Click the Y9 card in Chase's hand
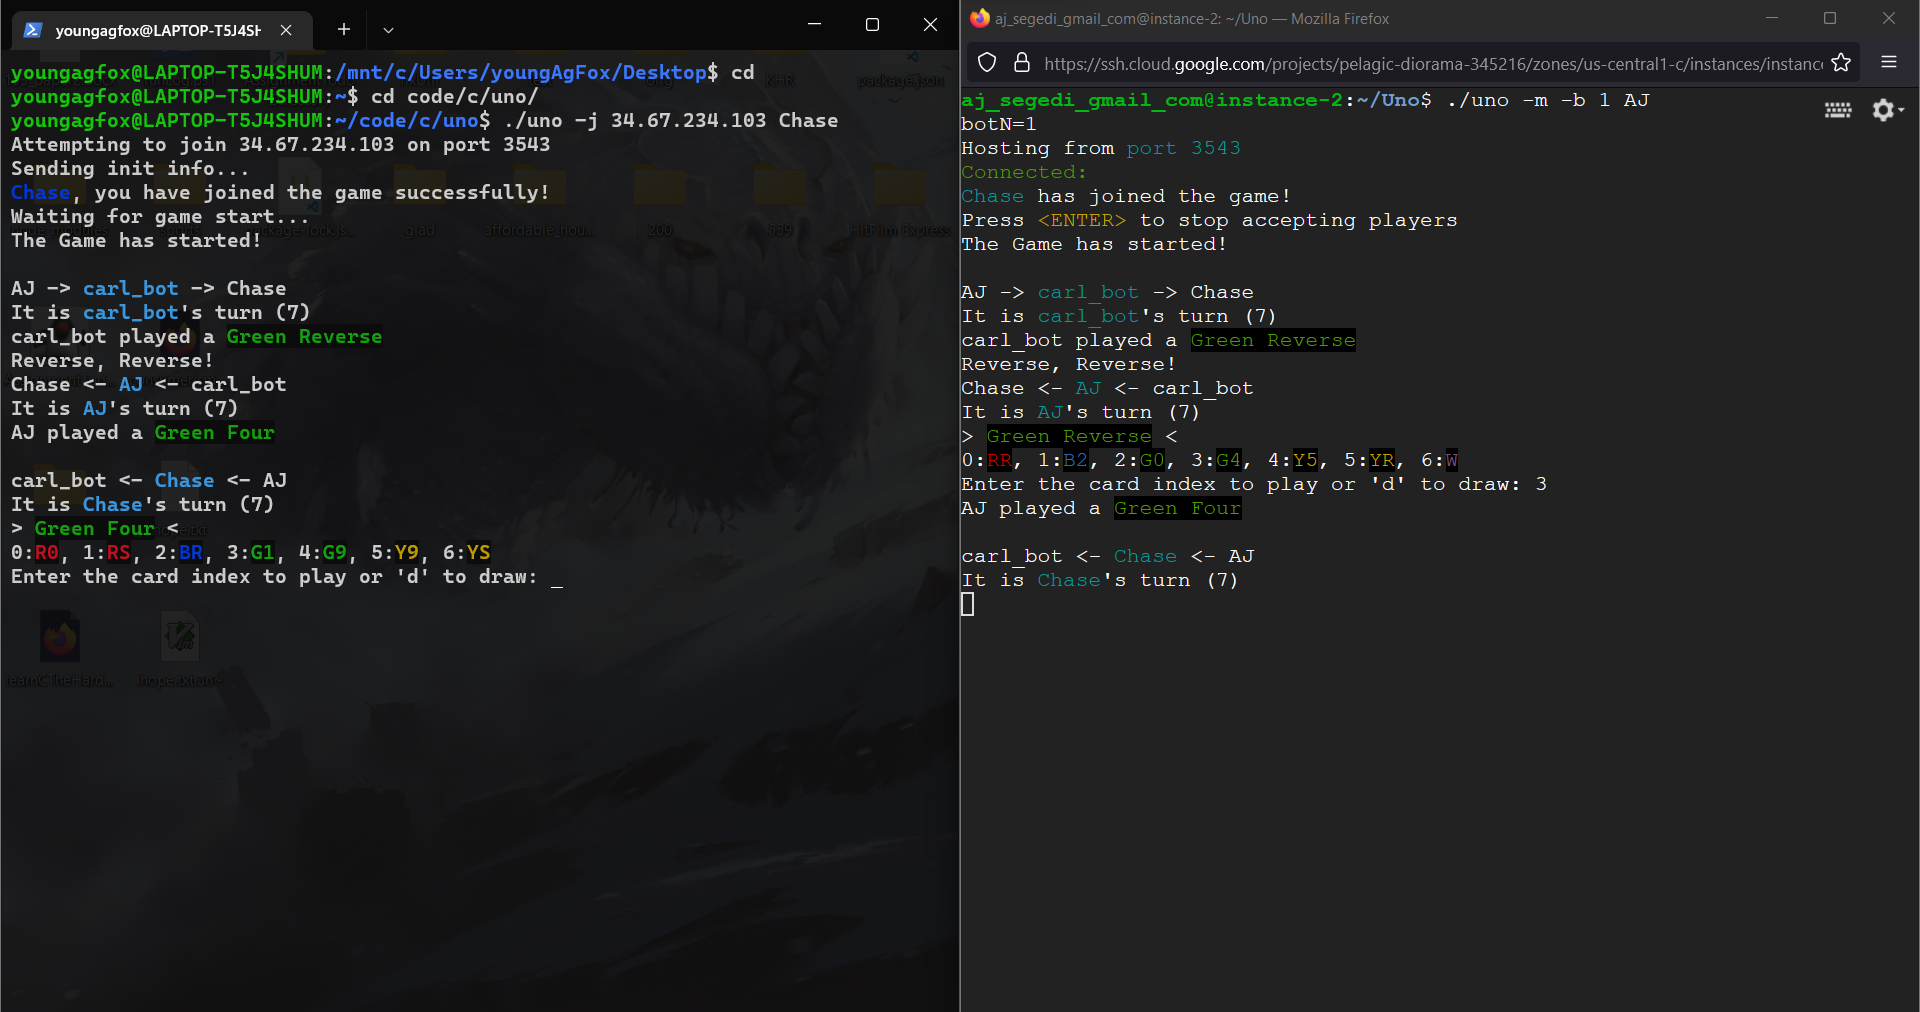The height and width of the screenshot is (1012, 1920). (407, 553)
